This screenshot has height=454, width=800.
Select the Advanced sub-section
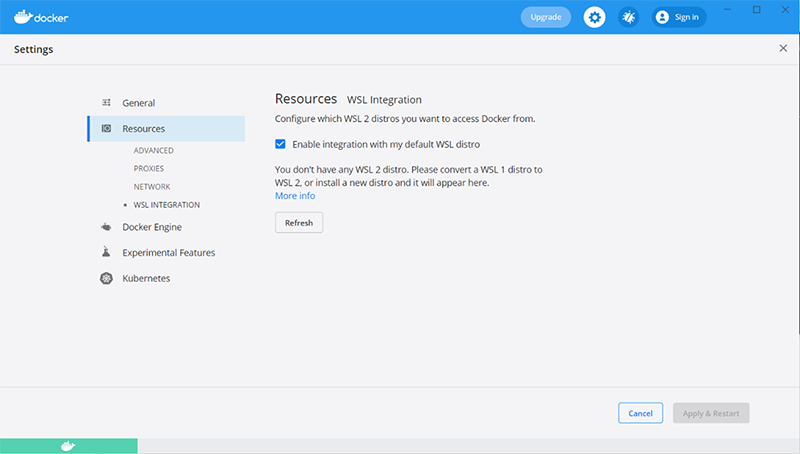154,150
